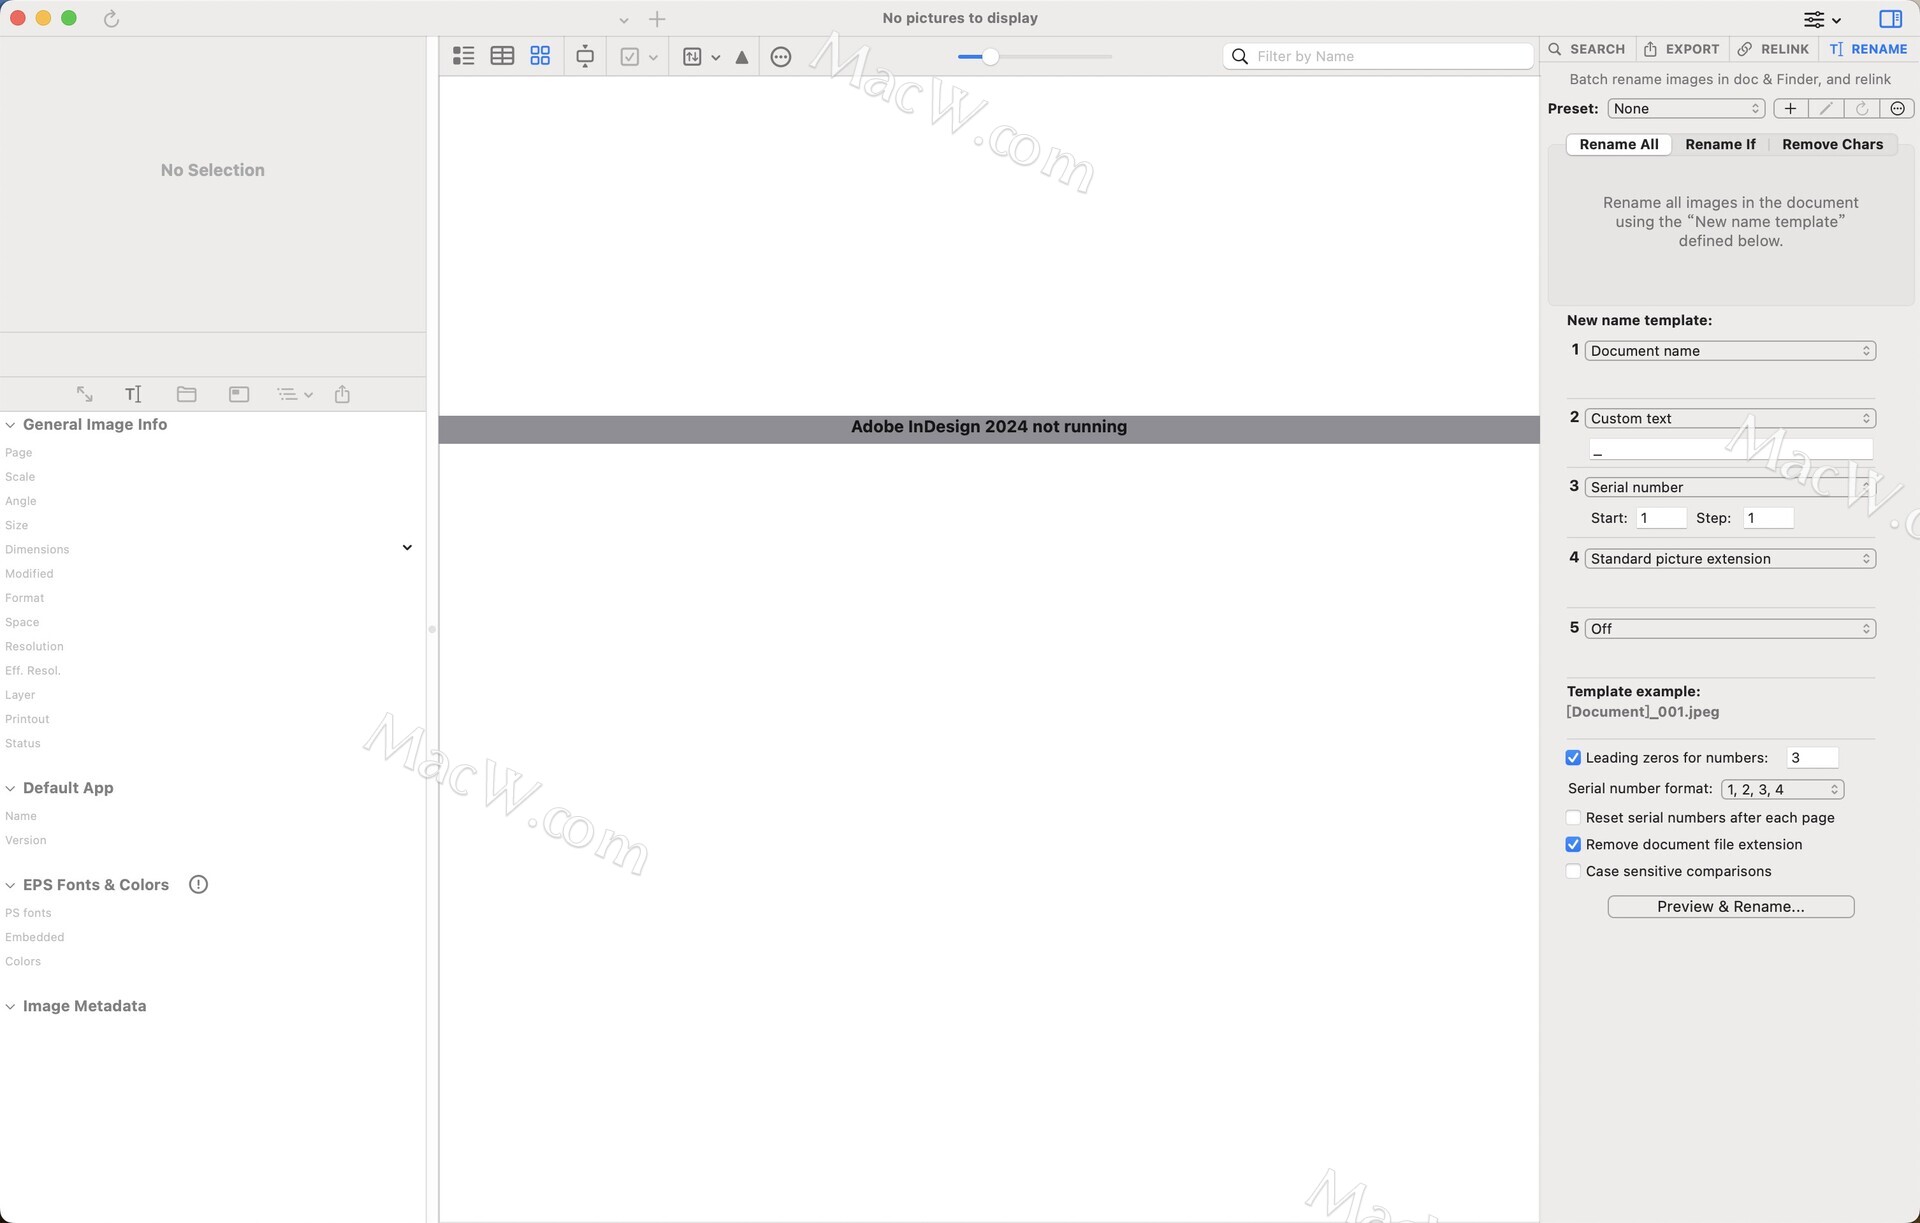
Task: Click the reload preset icon
Action: pos(1862,108)
